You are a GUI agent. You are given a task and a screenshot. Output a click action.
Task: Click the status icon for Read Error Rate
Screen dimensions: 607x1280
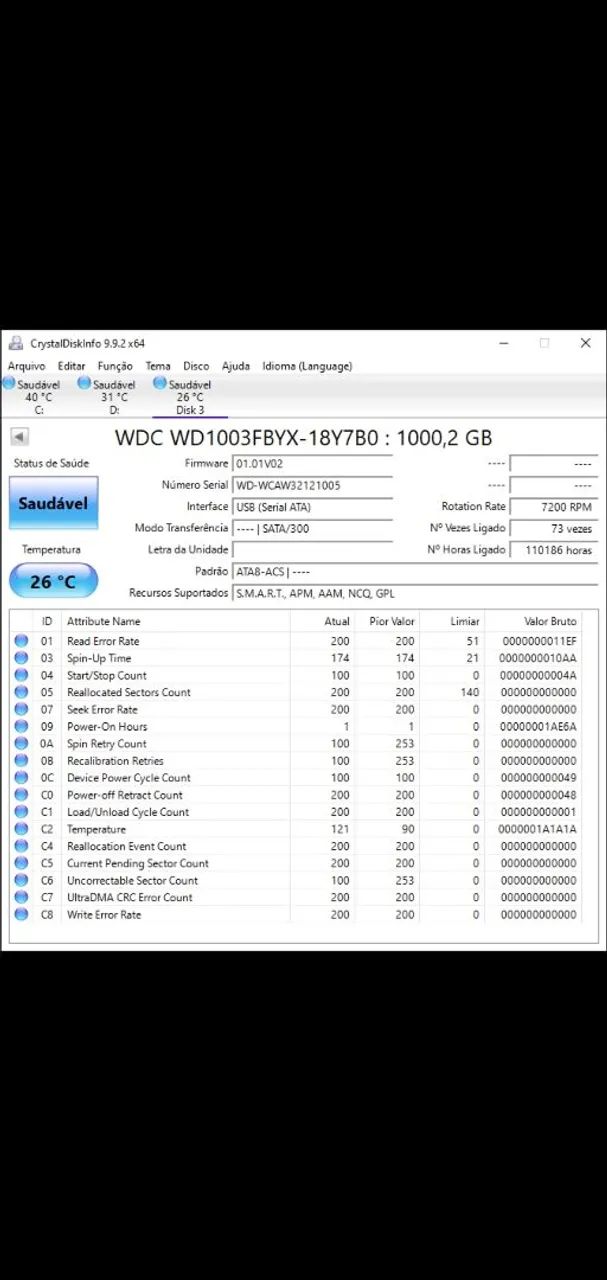[x=21, y=641]
